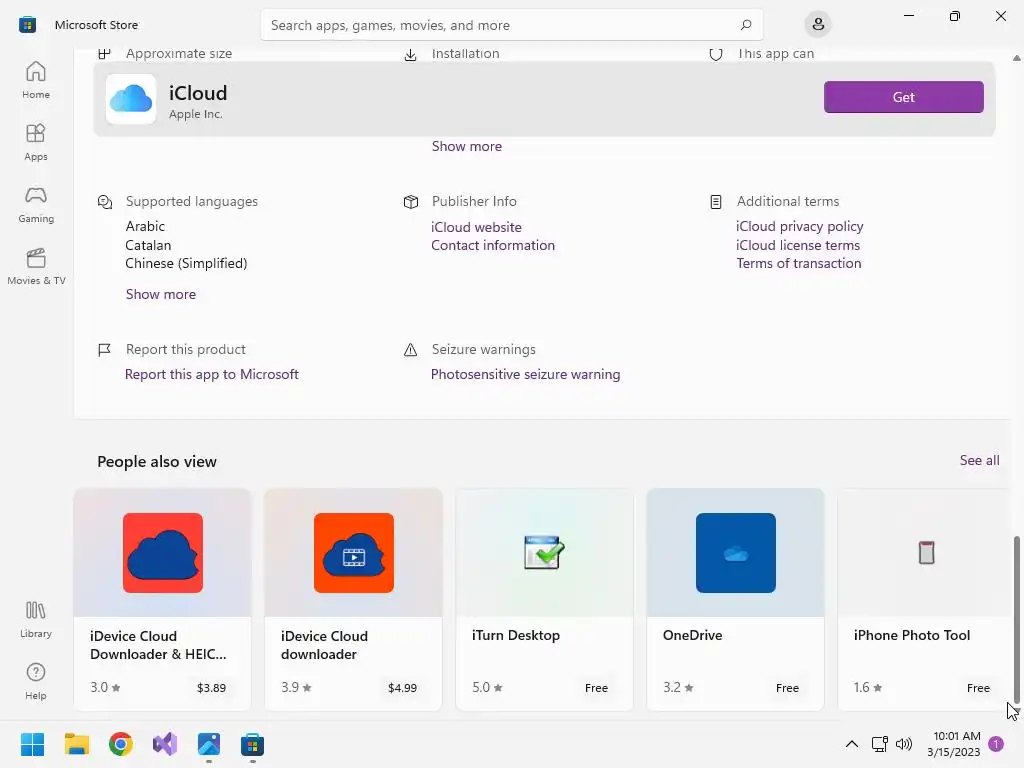Open the Photos app on taskbar
1024x768 pixels.
coord(208,744)
